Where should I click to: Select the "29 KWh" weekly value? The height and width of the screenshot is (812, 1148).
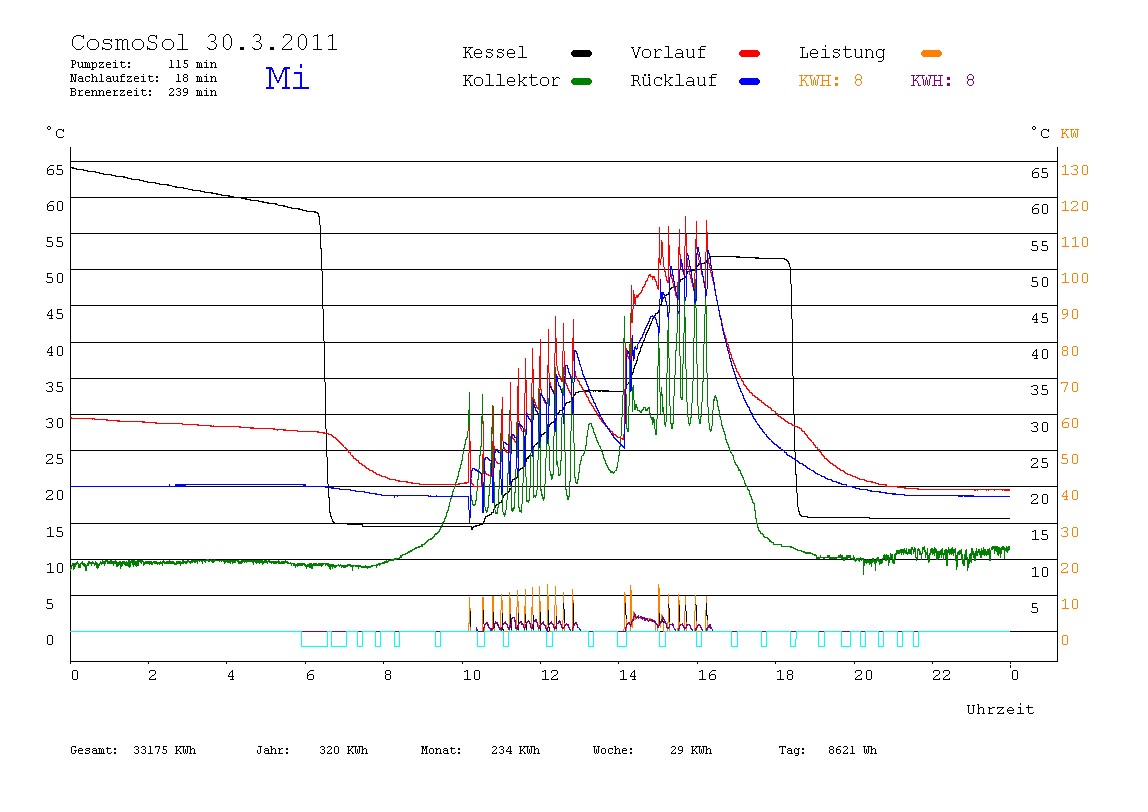coord(690,750)
